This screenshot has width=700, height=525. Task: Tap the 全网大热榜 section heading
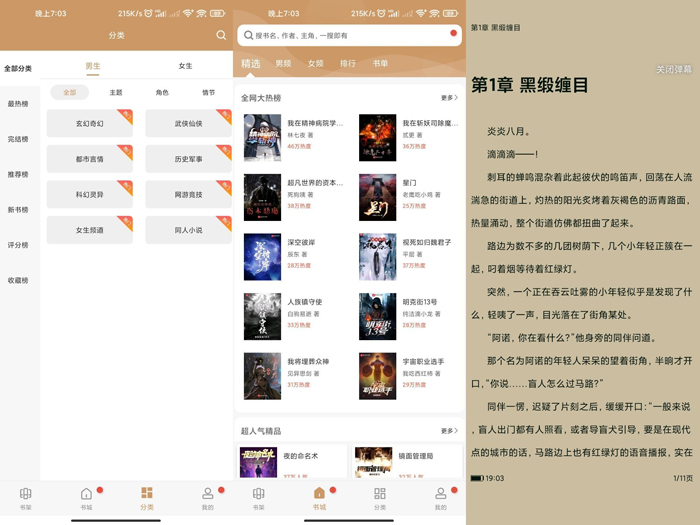[261, 98]
